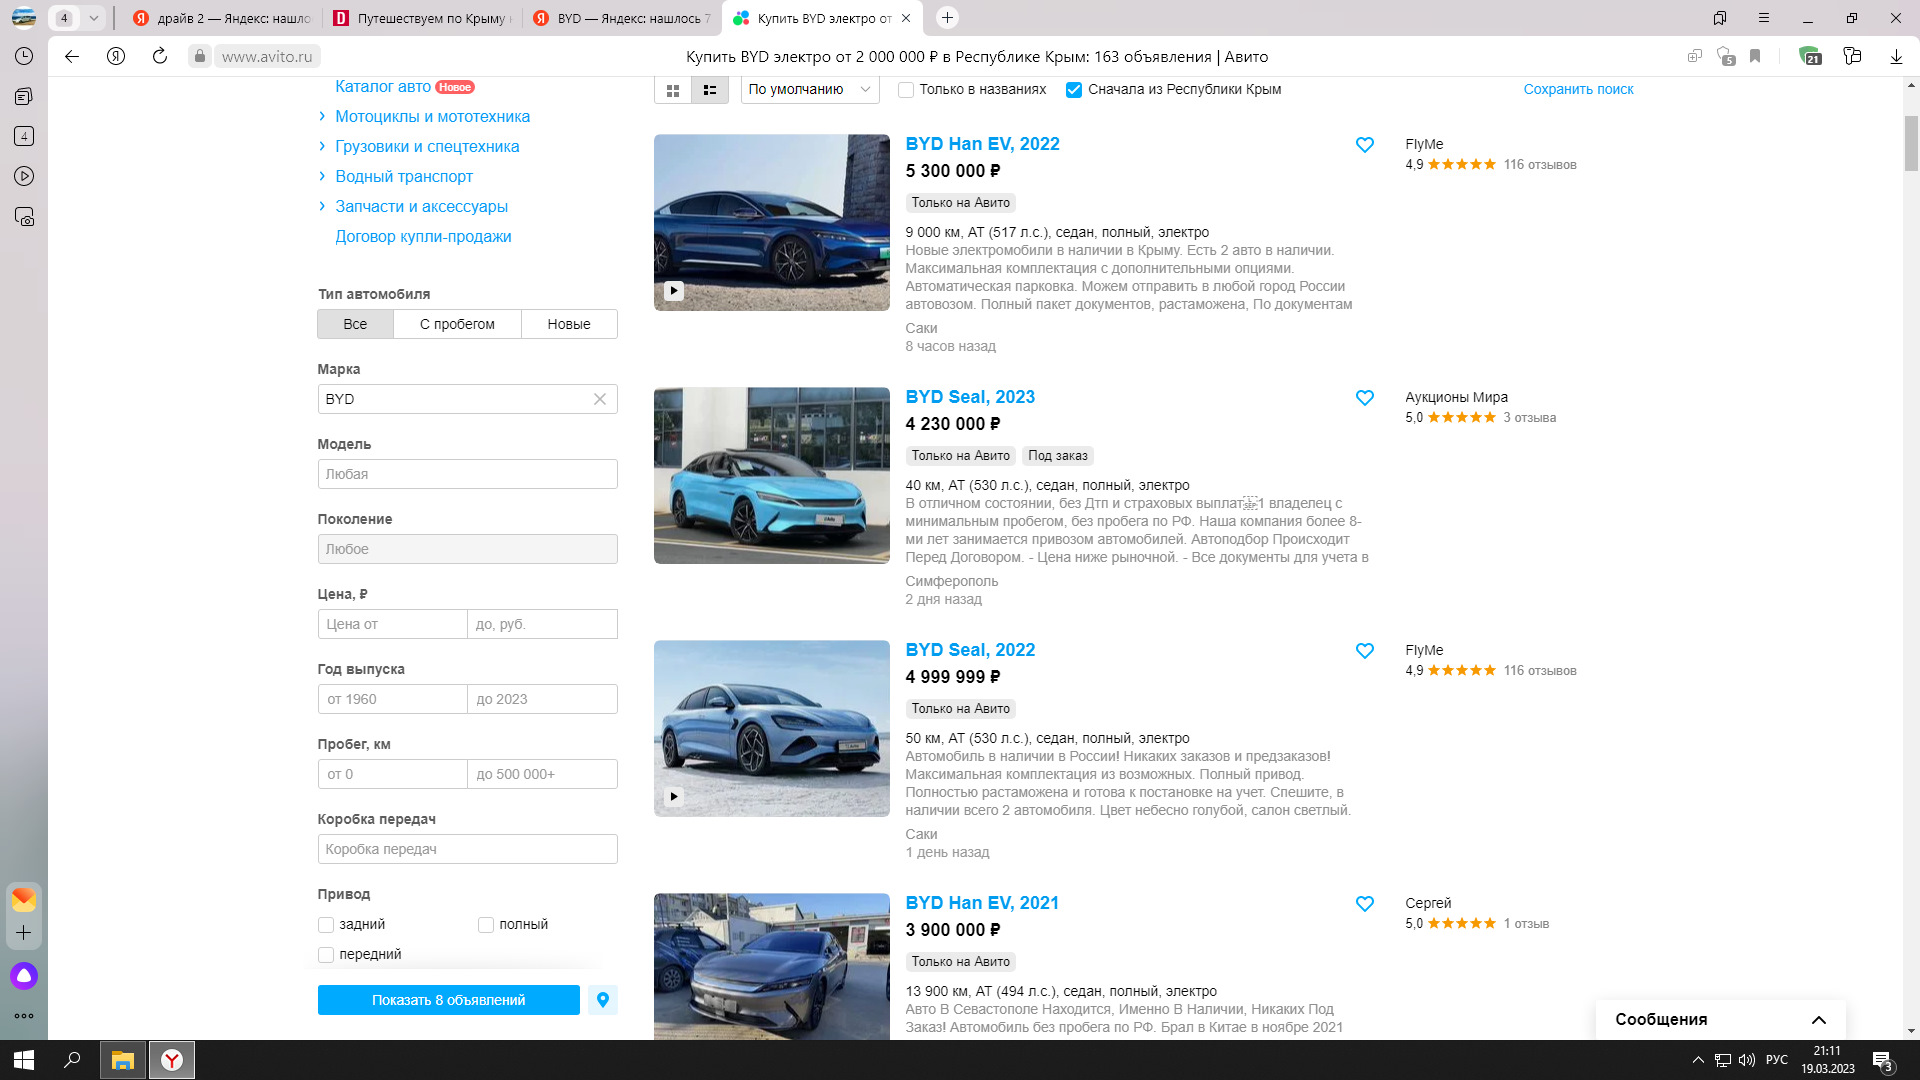Click the bookmark flag icon in address bar
1920x1080 pixels.
click(x=1755, y=57)
